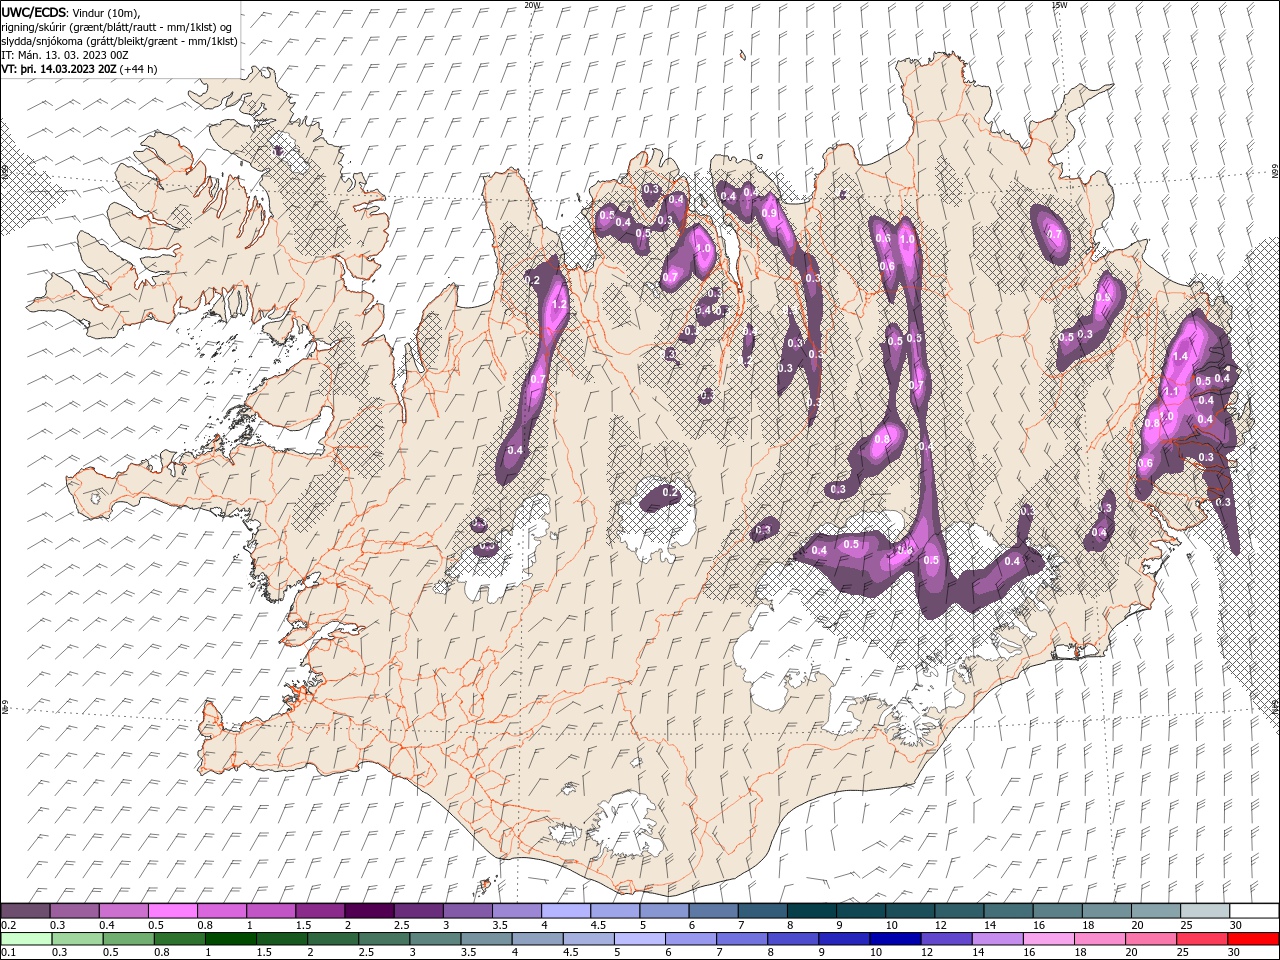The height and width of the screenshot is (960, 1280).
Task: Select the rain legend swatch labeled 25
Action: click(x=1200, y=939)
